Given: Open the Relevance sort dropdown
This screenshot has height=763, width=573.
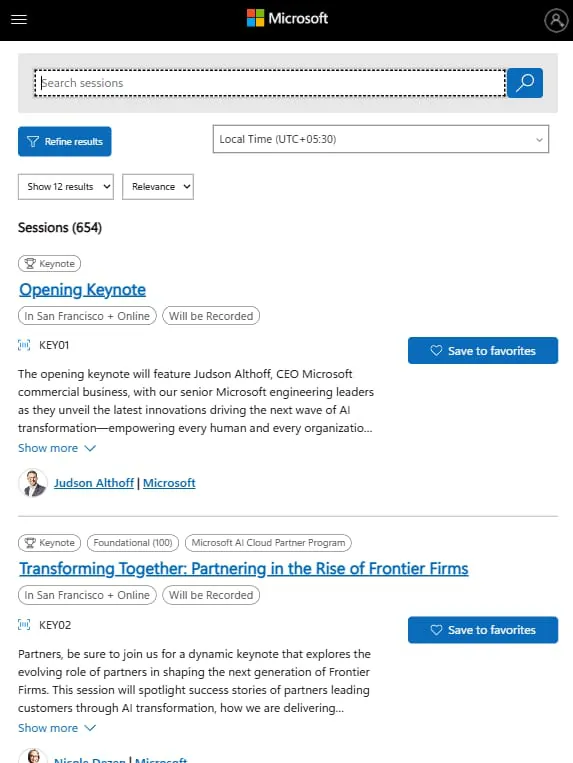Looking at the screenshot, I should coord(158,187).
